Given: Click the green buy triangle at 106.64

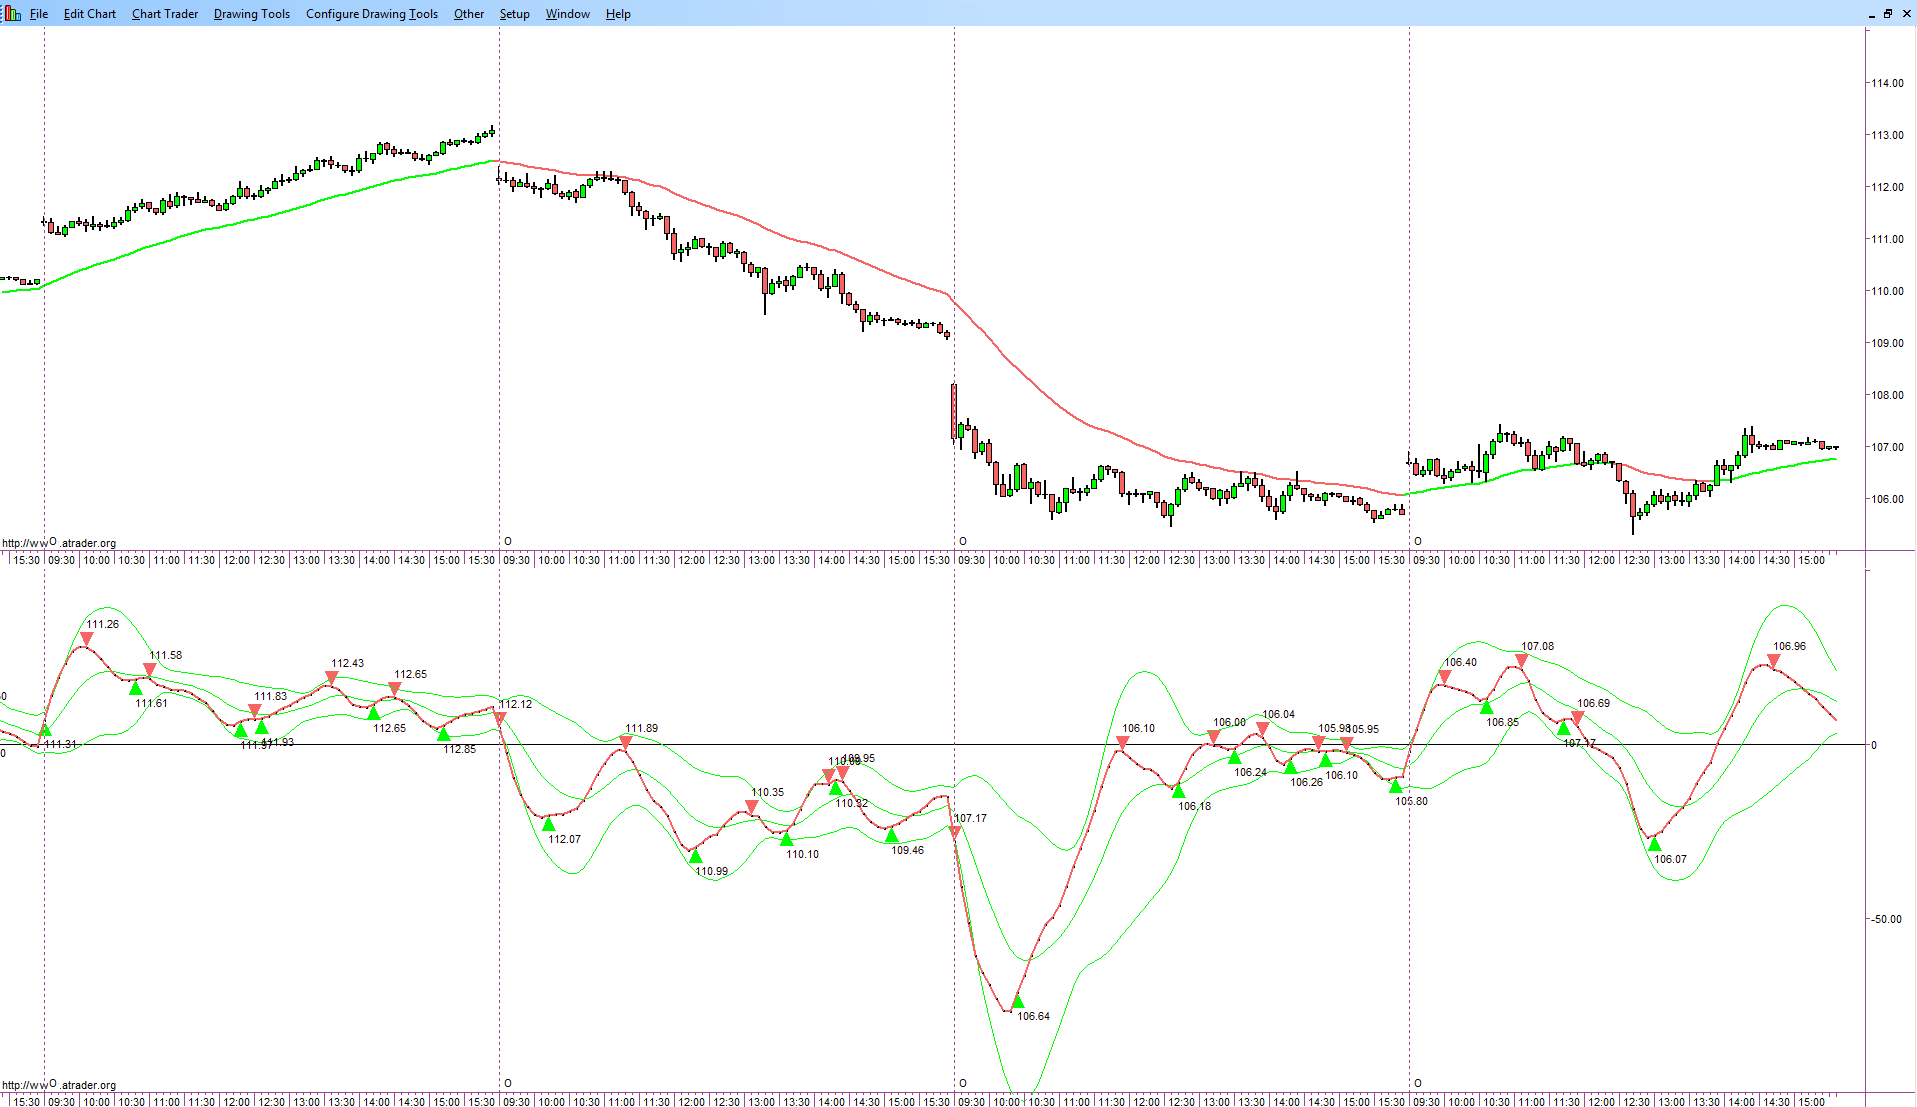Looking at the screenshot, I should (x=1018, y=1001).
